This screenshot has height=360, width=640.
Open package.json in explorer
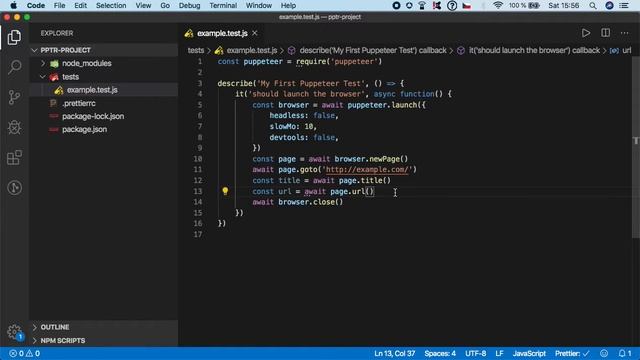coord(84,129)
